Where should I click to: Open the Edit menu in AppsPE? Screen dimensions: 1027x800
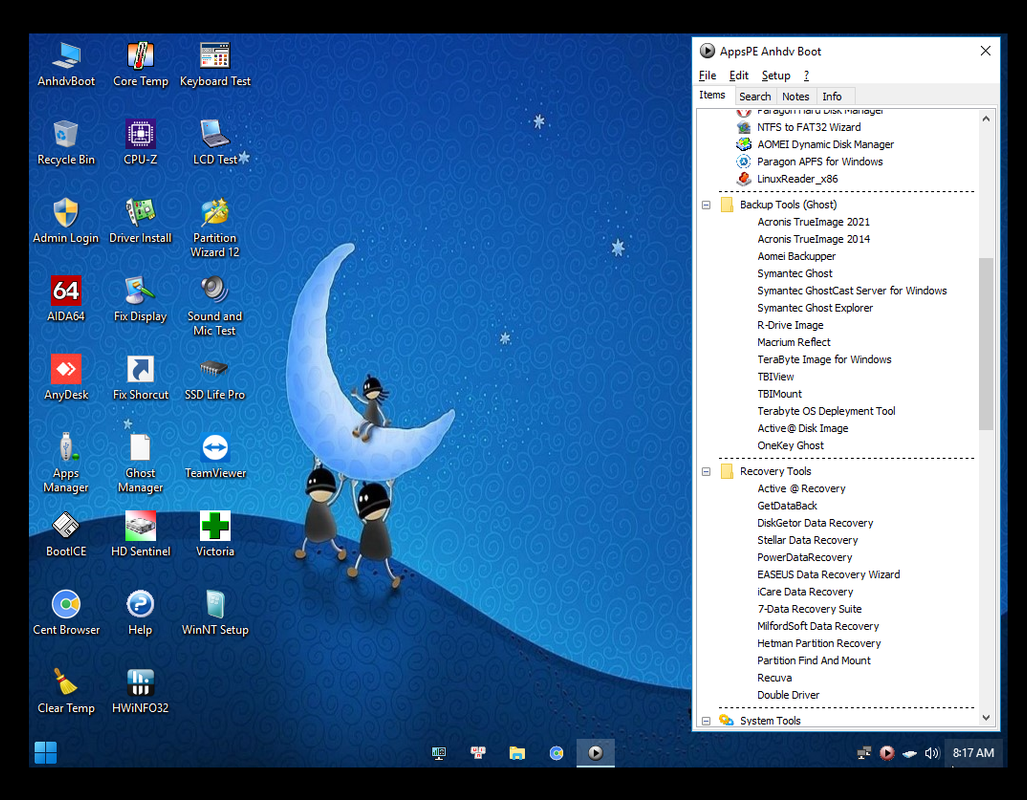739,76
